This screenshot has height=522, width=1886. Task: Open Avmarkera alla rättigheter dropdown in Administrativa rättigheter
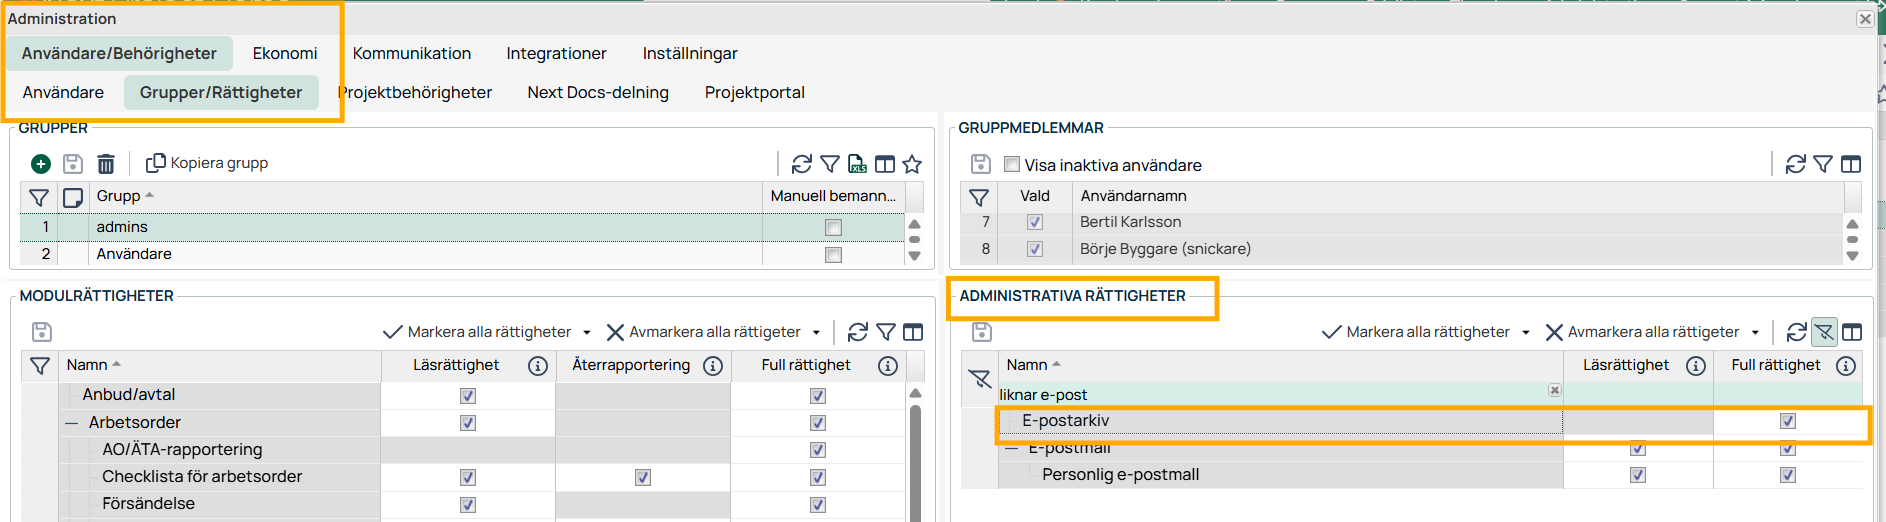1755,333
